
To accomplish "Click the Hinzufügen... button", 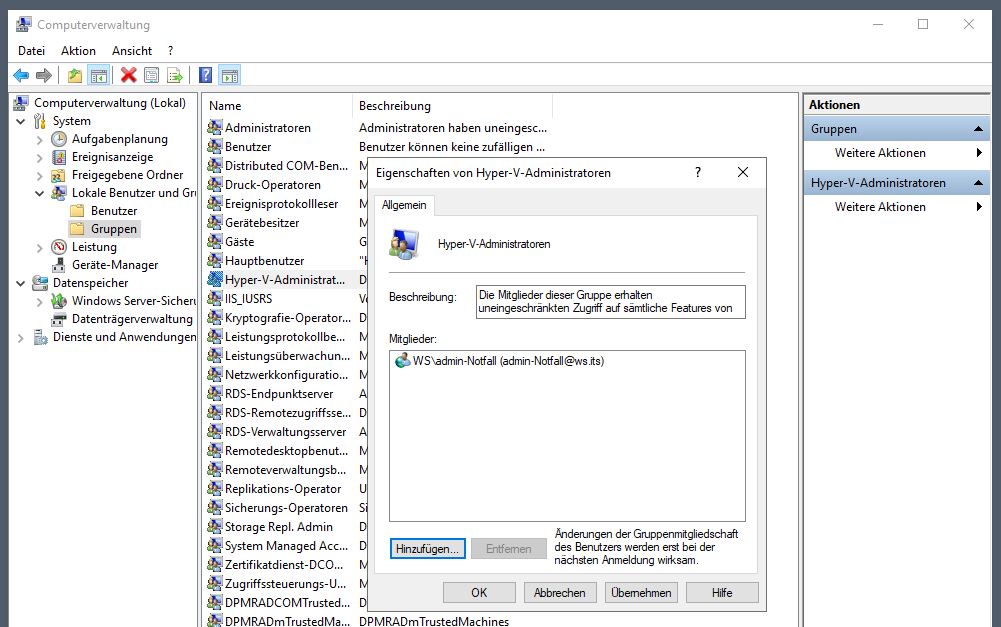I will click(427, 548).
